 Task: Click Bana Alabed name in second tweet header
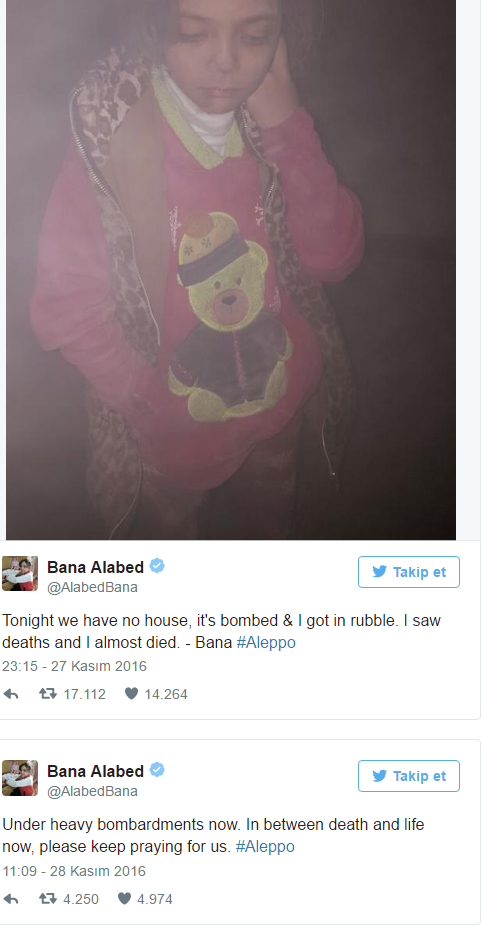[x=96, y=772]
